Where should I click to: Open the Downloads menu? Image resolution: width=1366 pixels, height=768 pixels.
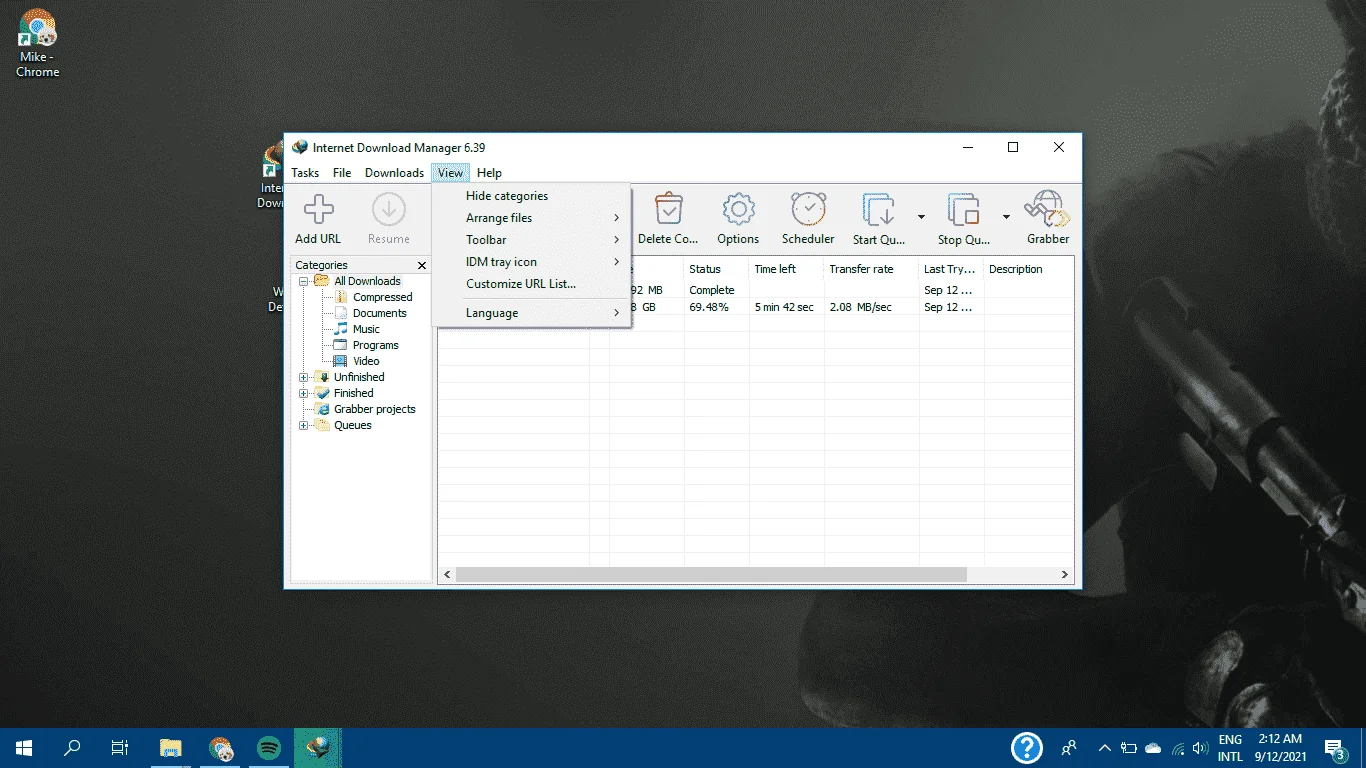(x=394, y=173)
